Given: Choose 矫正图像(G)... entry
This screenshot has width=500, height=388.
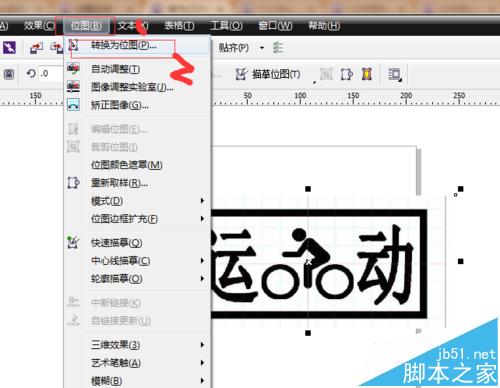Looking at the screenshot, I should point(137,105).
